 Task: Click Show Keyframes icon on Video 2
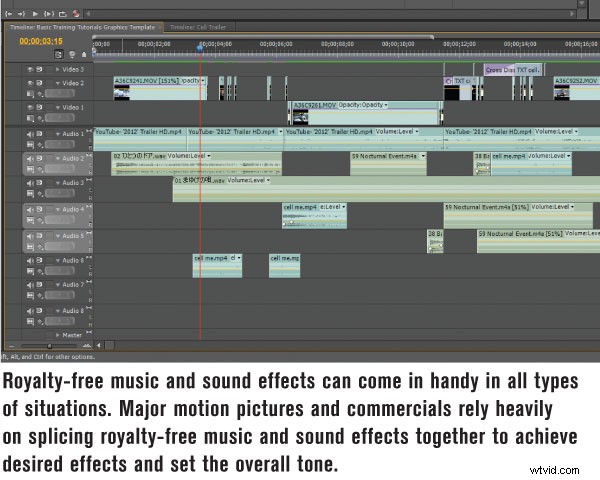tap(41, 94)
